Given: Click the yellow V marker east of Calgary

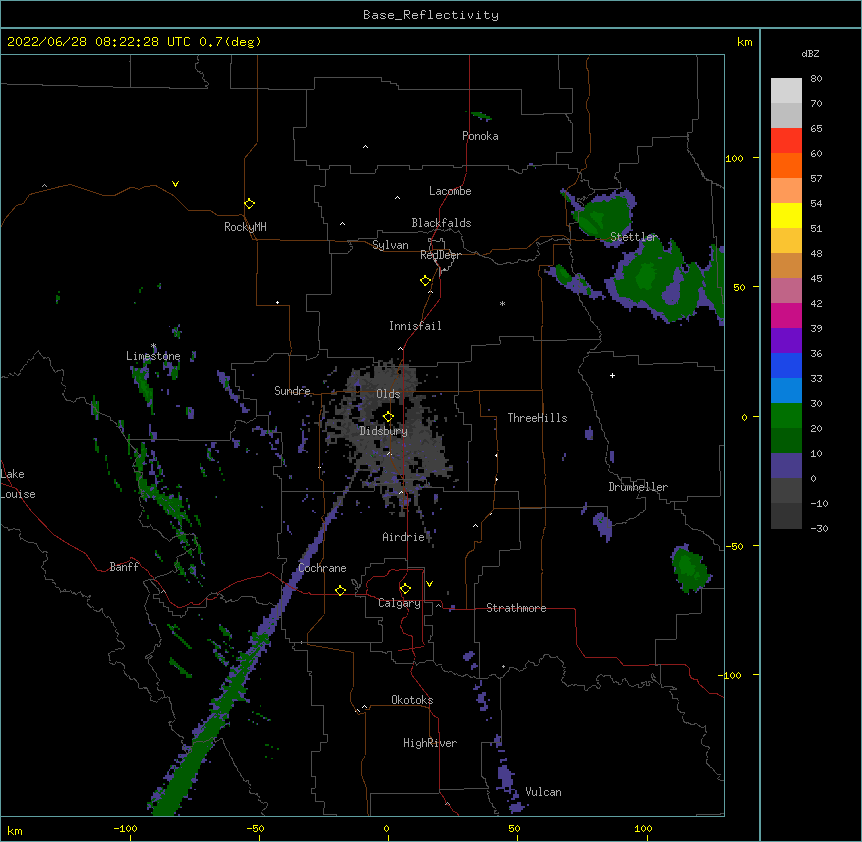Looking at the screenshot, I should pos(429,584).
